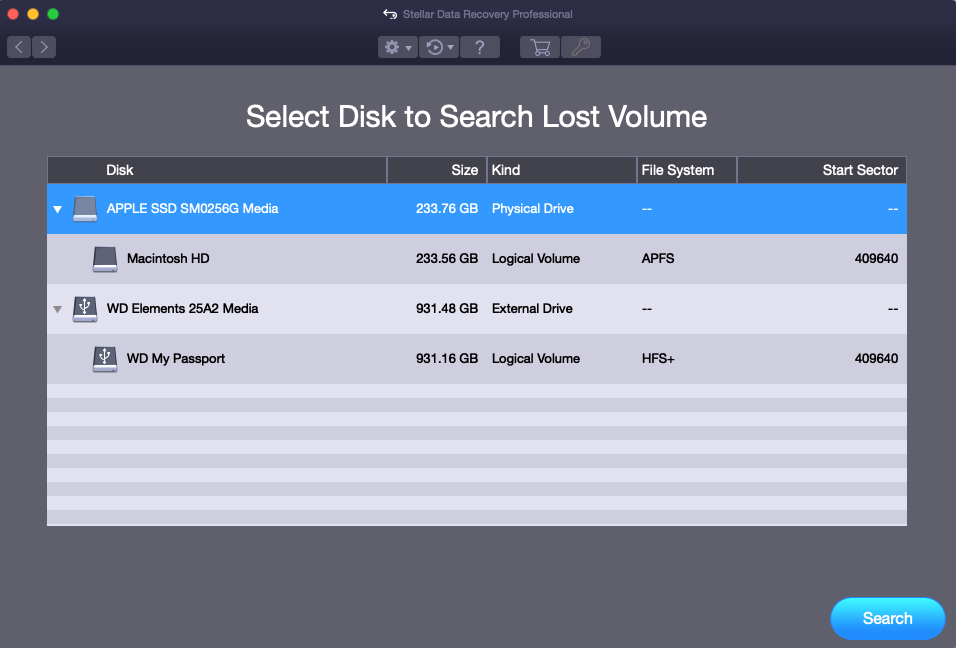
Task: Select APPLE SSD SM0256G Media row text
Action: tap(192, 208)
